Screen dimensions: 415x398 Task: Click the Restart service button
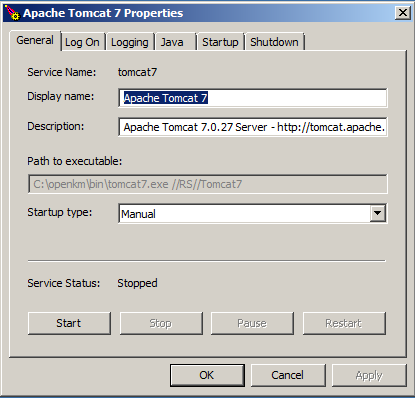344,323
